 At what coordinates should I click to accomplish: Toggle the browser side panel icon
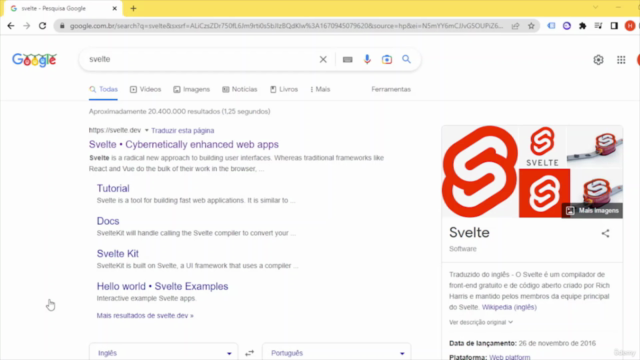(614, 26)
